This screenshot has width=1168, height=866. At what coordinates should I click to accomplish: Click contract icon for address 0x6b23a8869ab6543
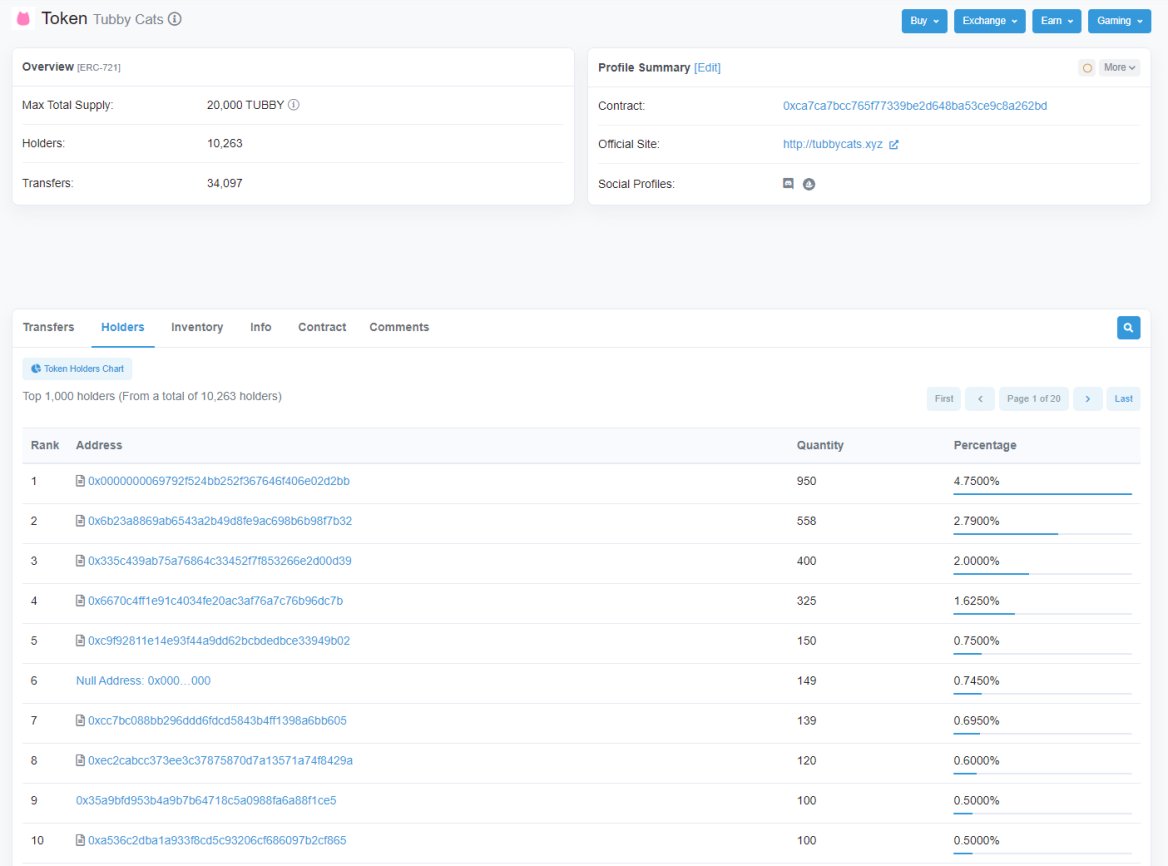80,520
